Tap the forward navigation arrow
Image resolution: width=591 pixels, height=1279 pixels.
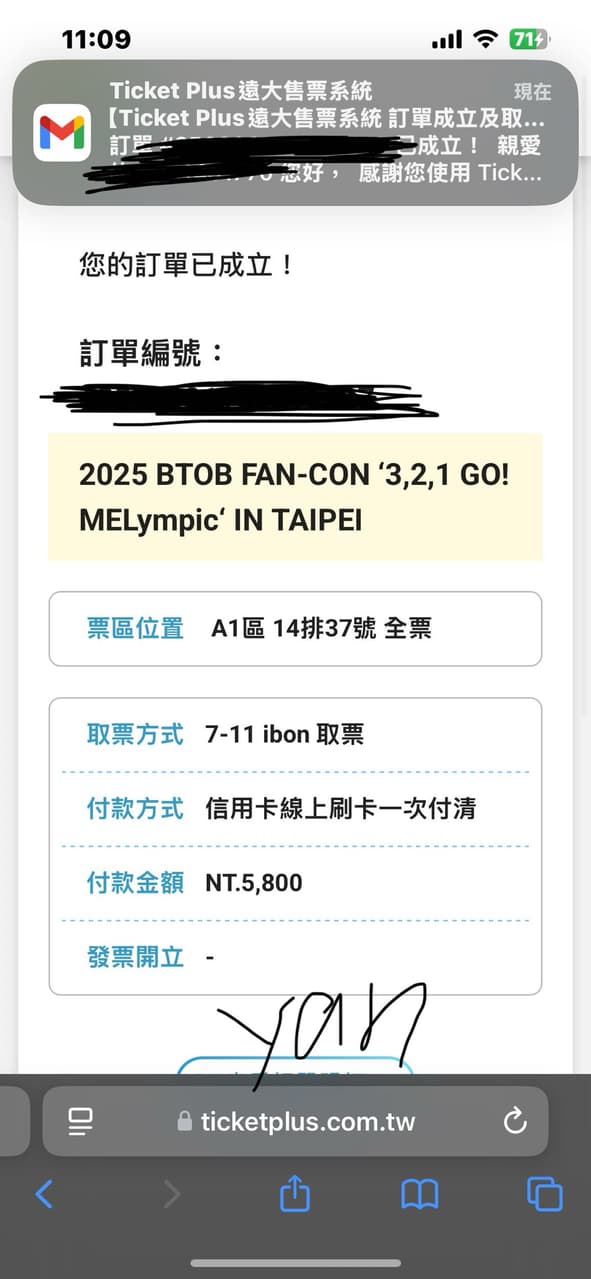(170, 1193)
